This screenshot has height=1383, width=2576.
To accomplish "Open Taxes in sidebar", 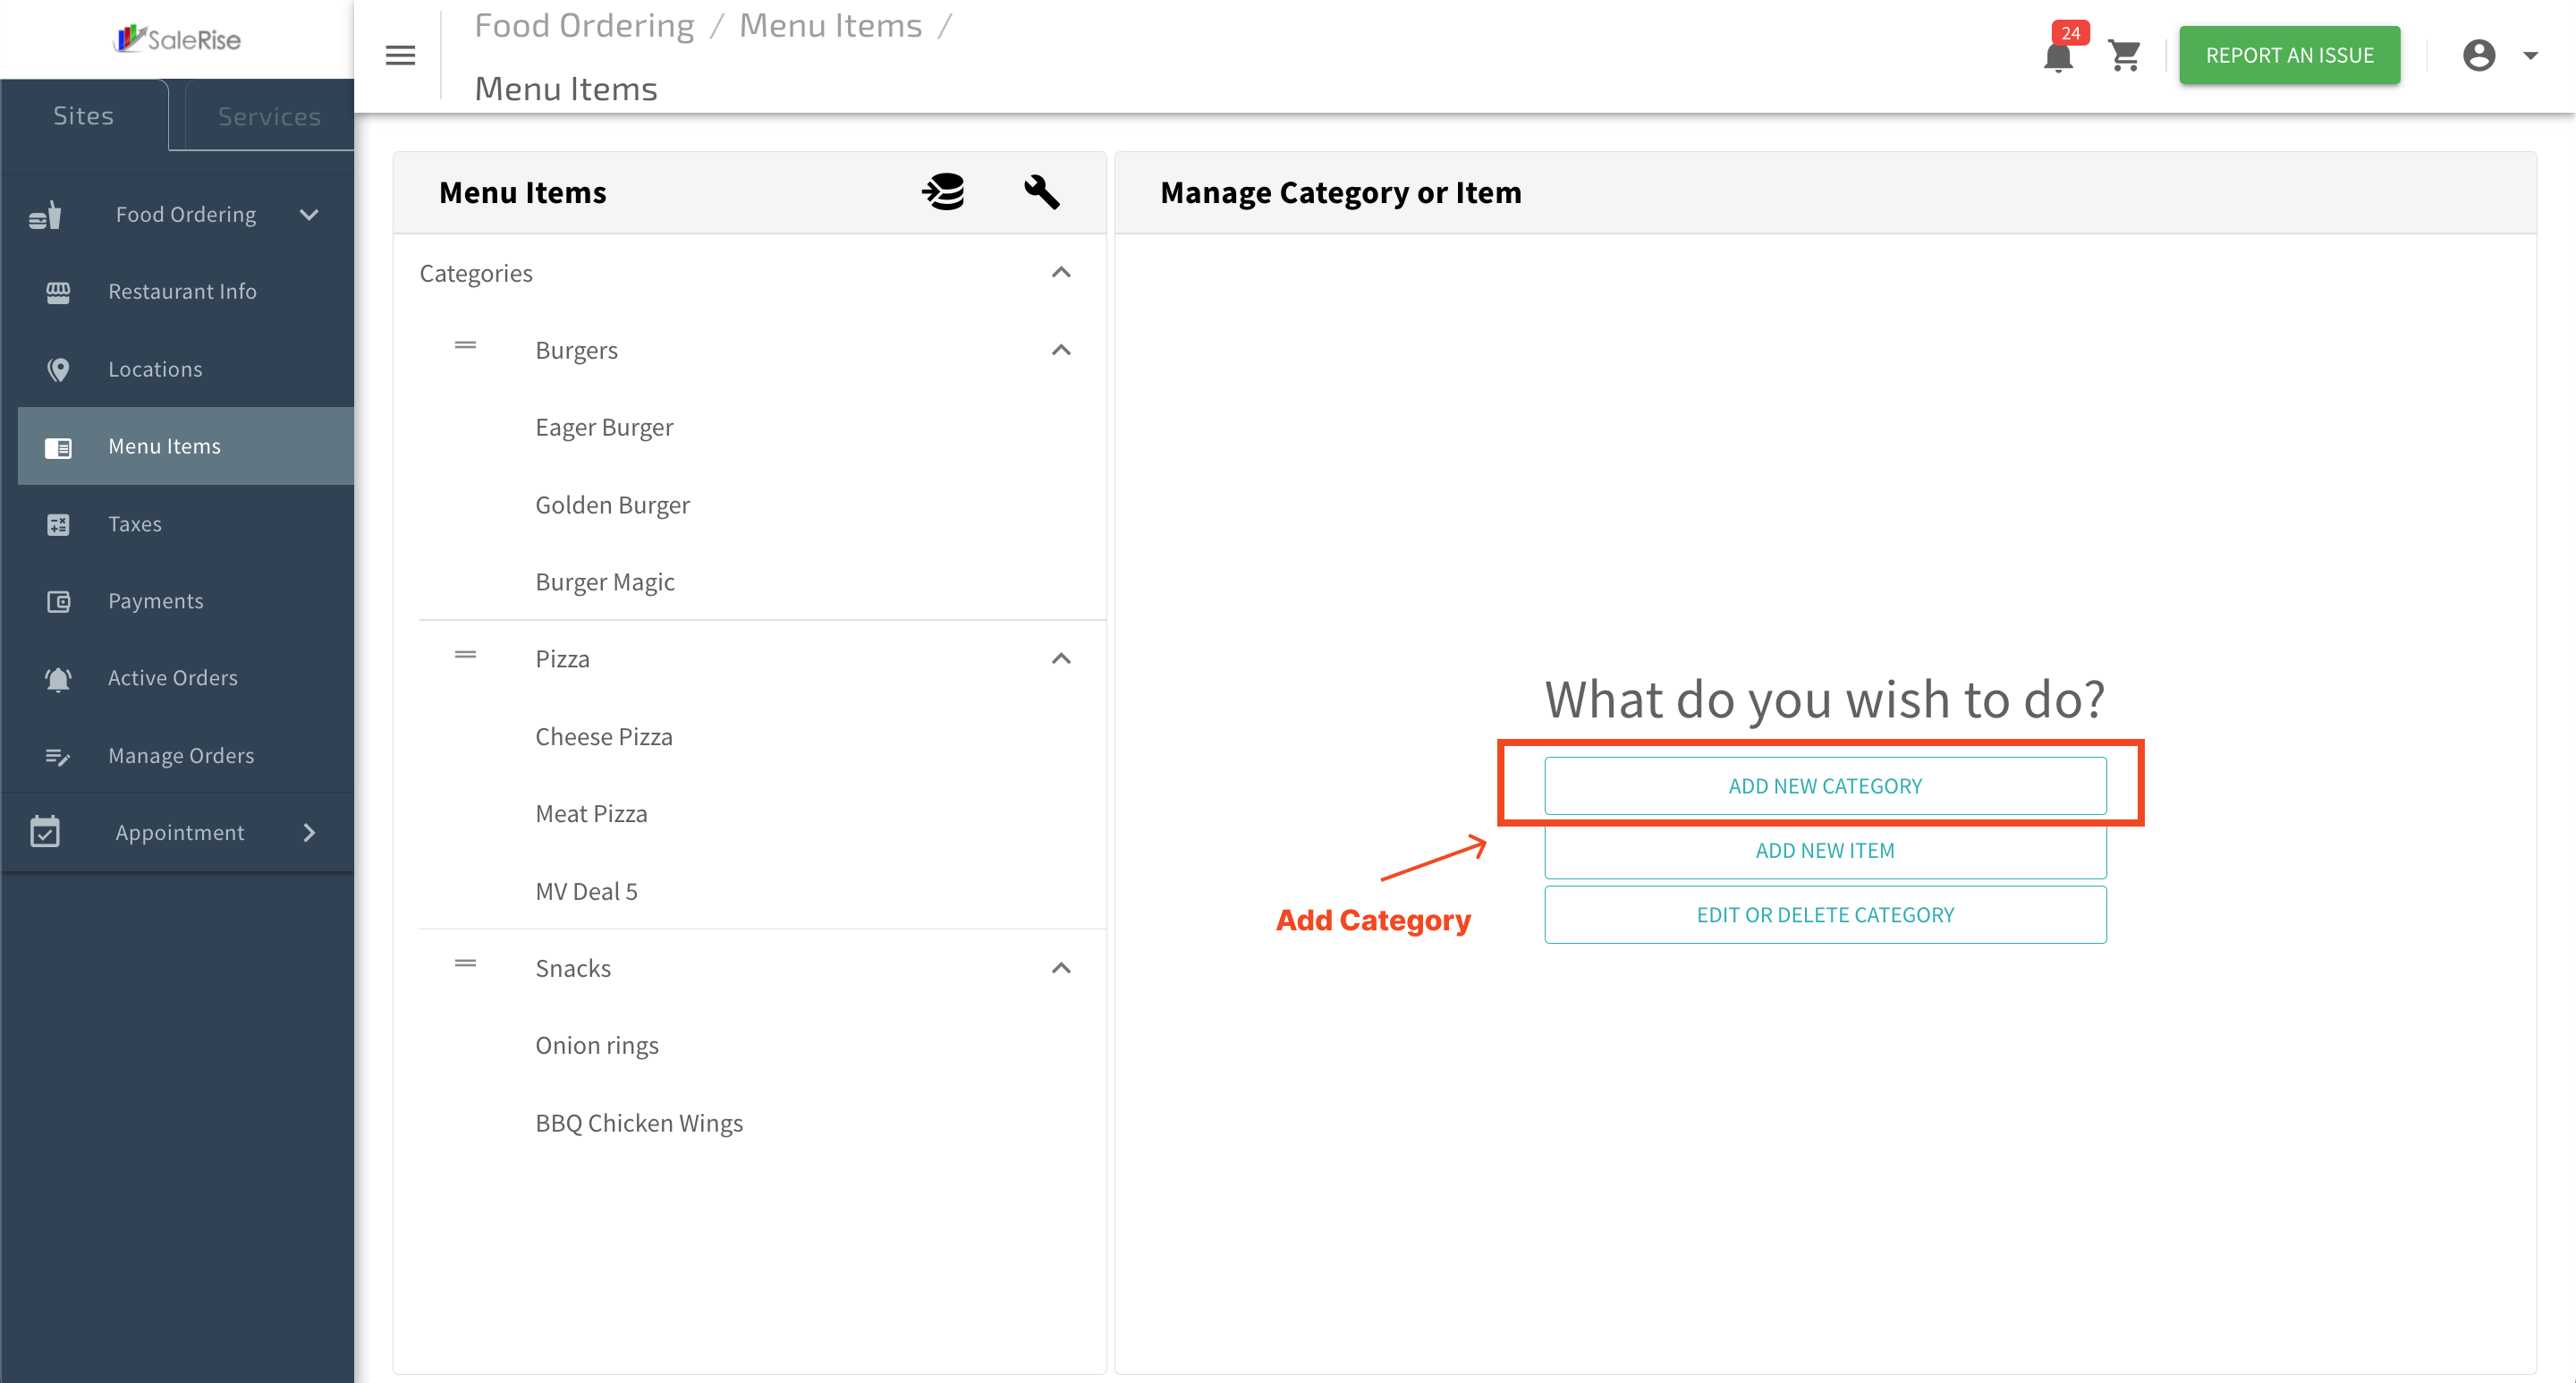I will (x=186, y=524).
